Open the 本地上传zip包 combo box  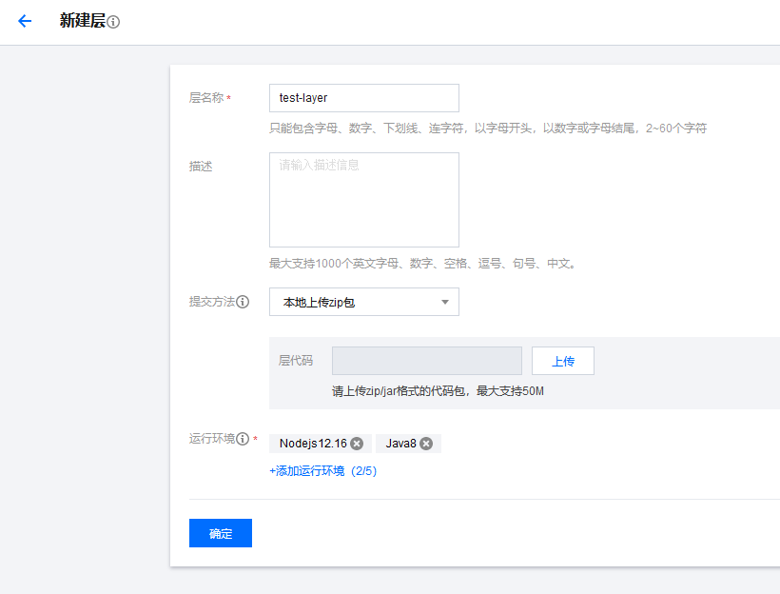click(355, 302)
